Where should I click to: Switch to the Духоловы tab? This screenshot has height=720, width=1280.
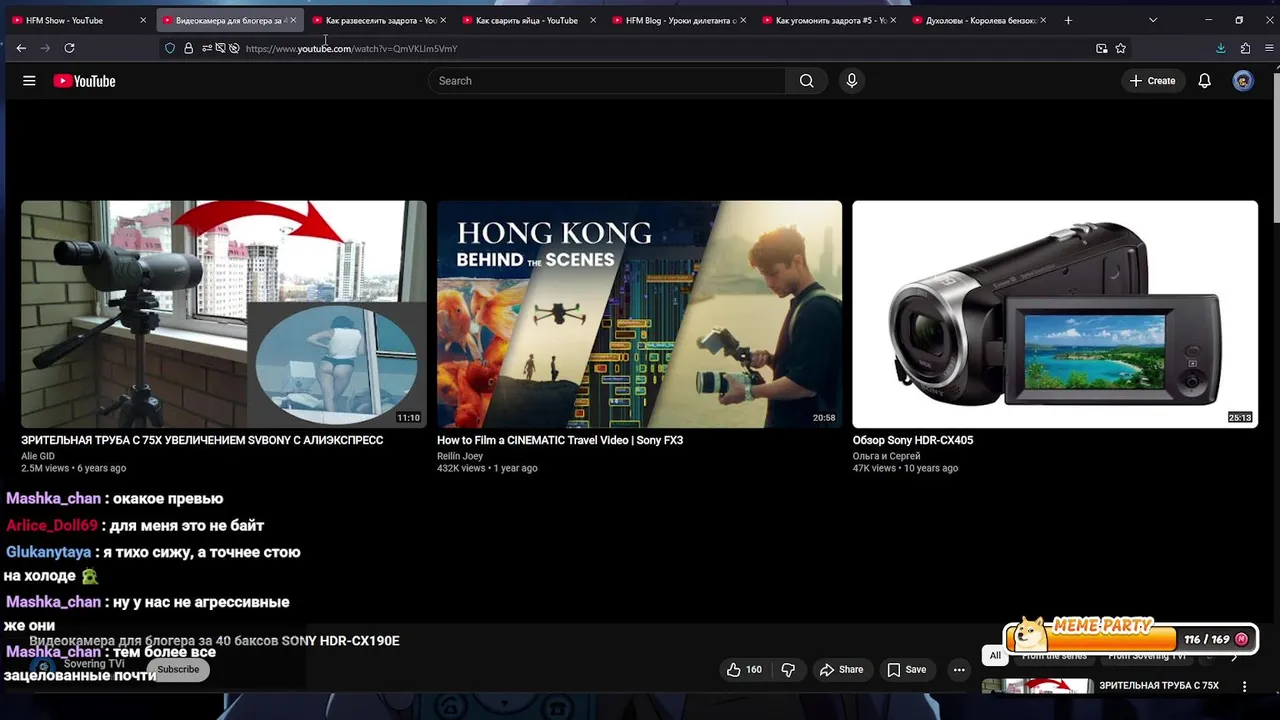(980, 20)
